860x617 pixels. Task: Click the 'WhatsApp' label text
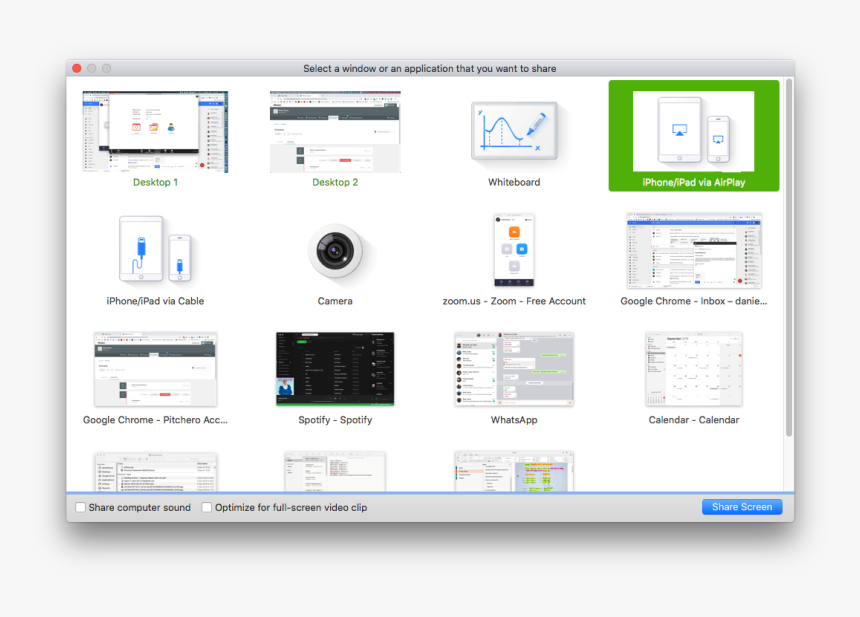point(514,420)
